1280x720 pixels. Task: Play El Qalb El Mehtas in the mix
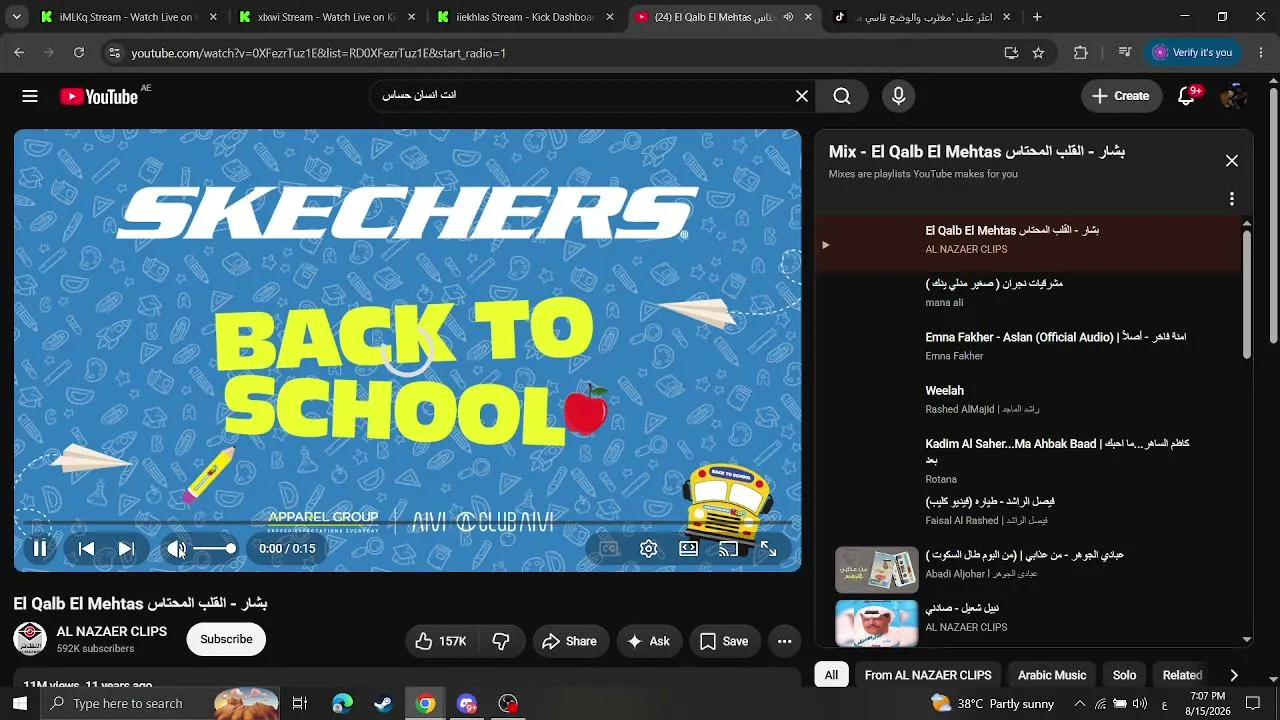pyautogui.click(x=1028, y=243)
